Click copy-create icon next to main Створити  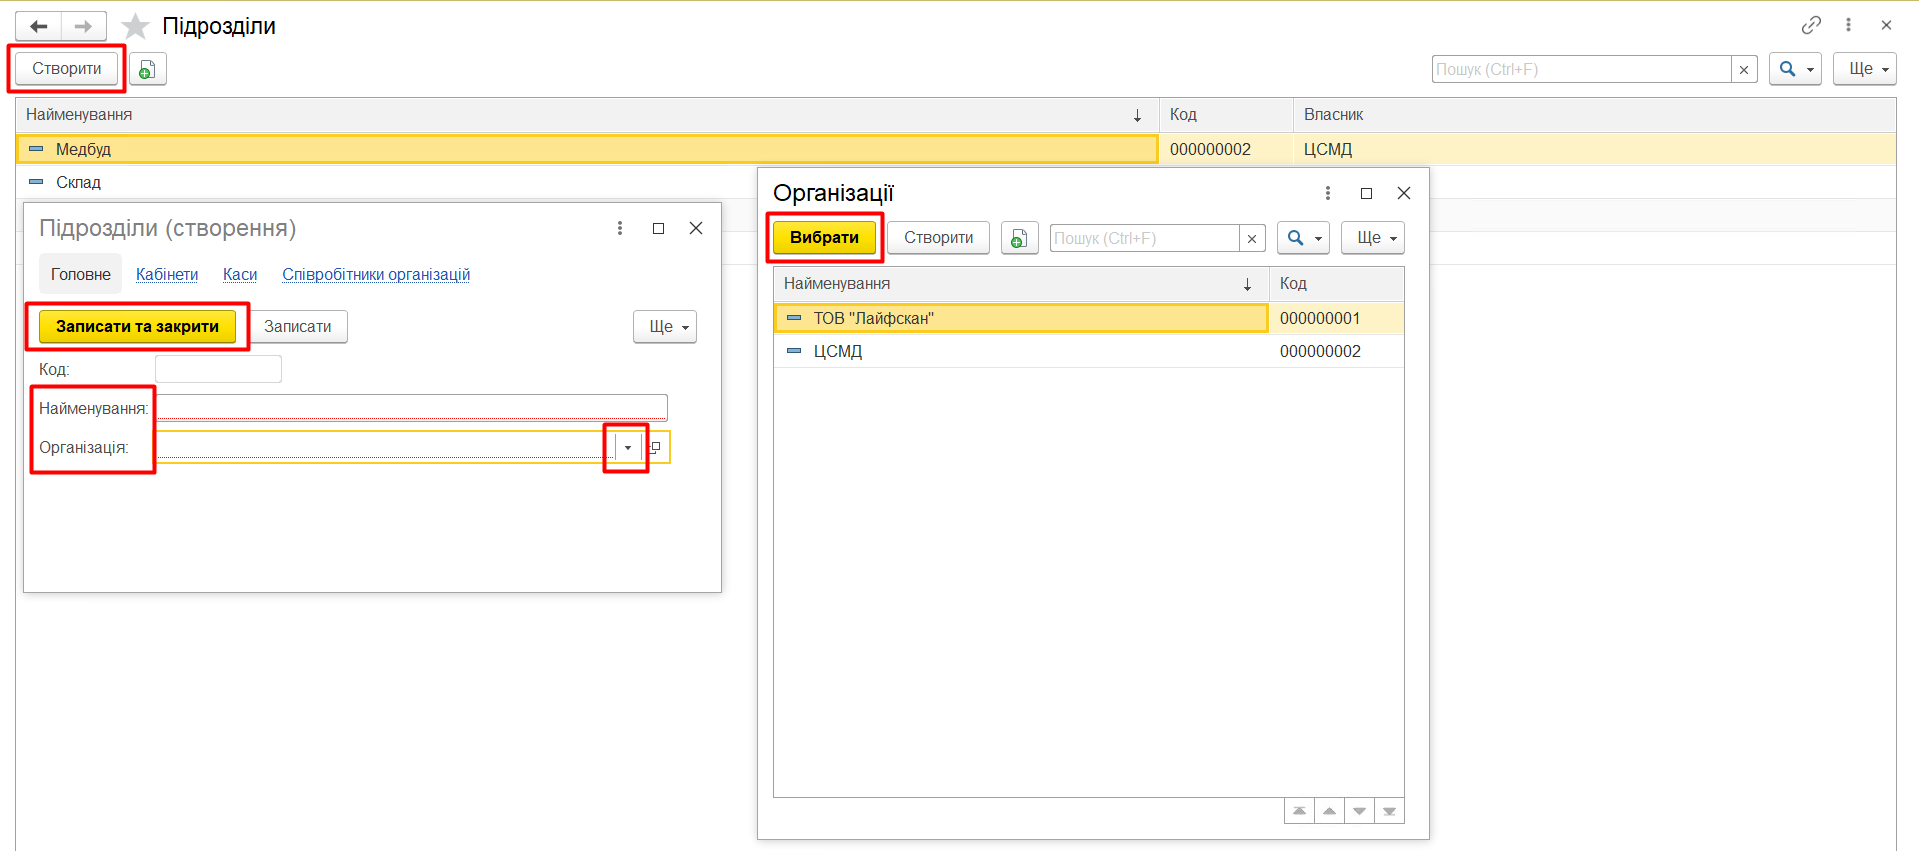pyautogui.click(x=147, y=69)
